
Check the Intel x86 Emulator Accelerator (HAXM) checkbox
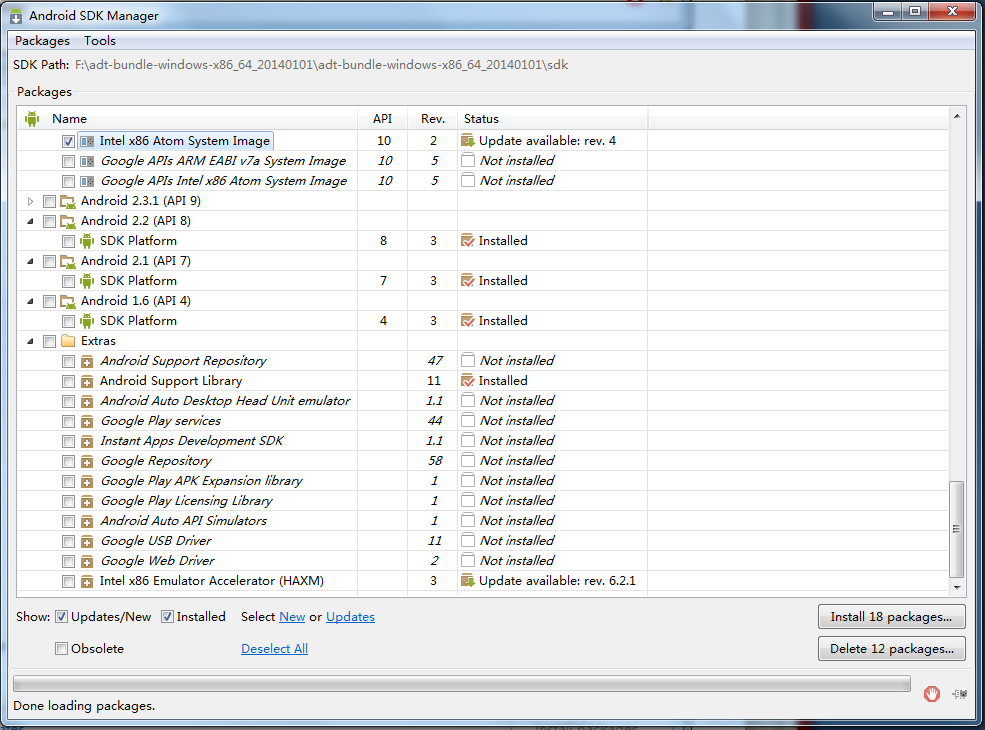tap(68, 582)
